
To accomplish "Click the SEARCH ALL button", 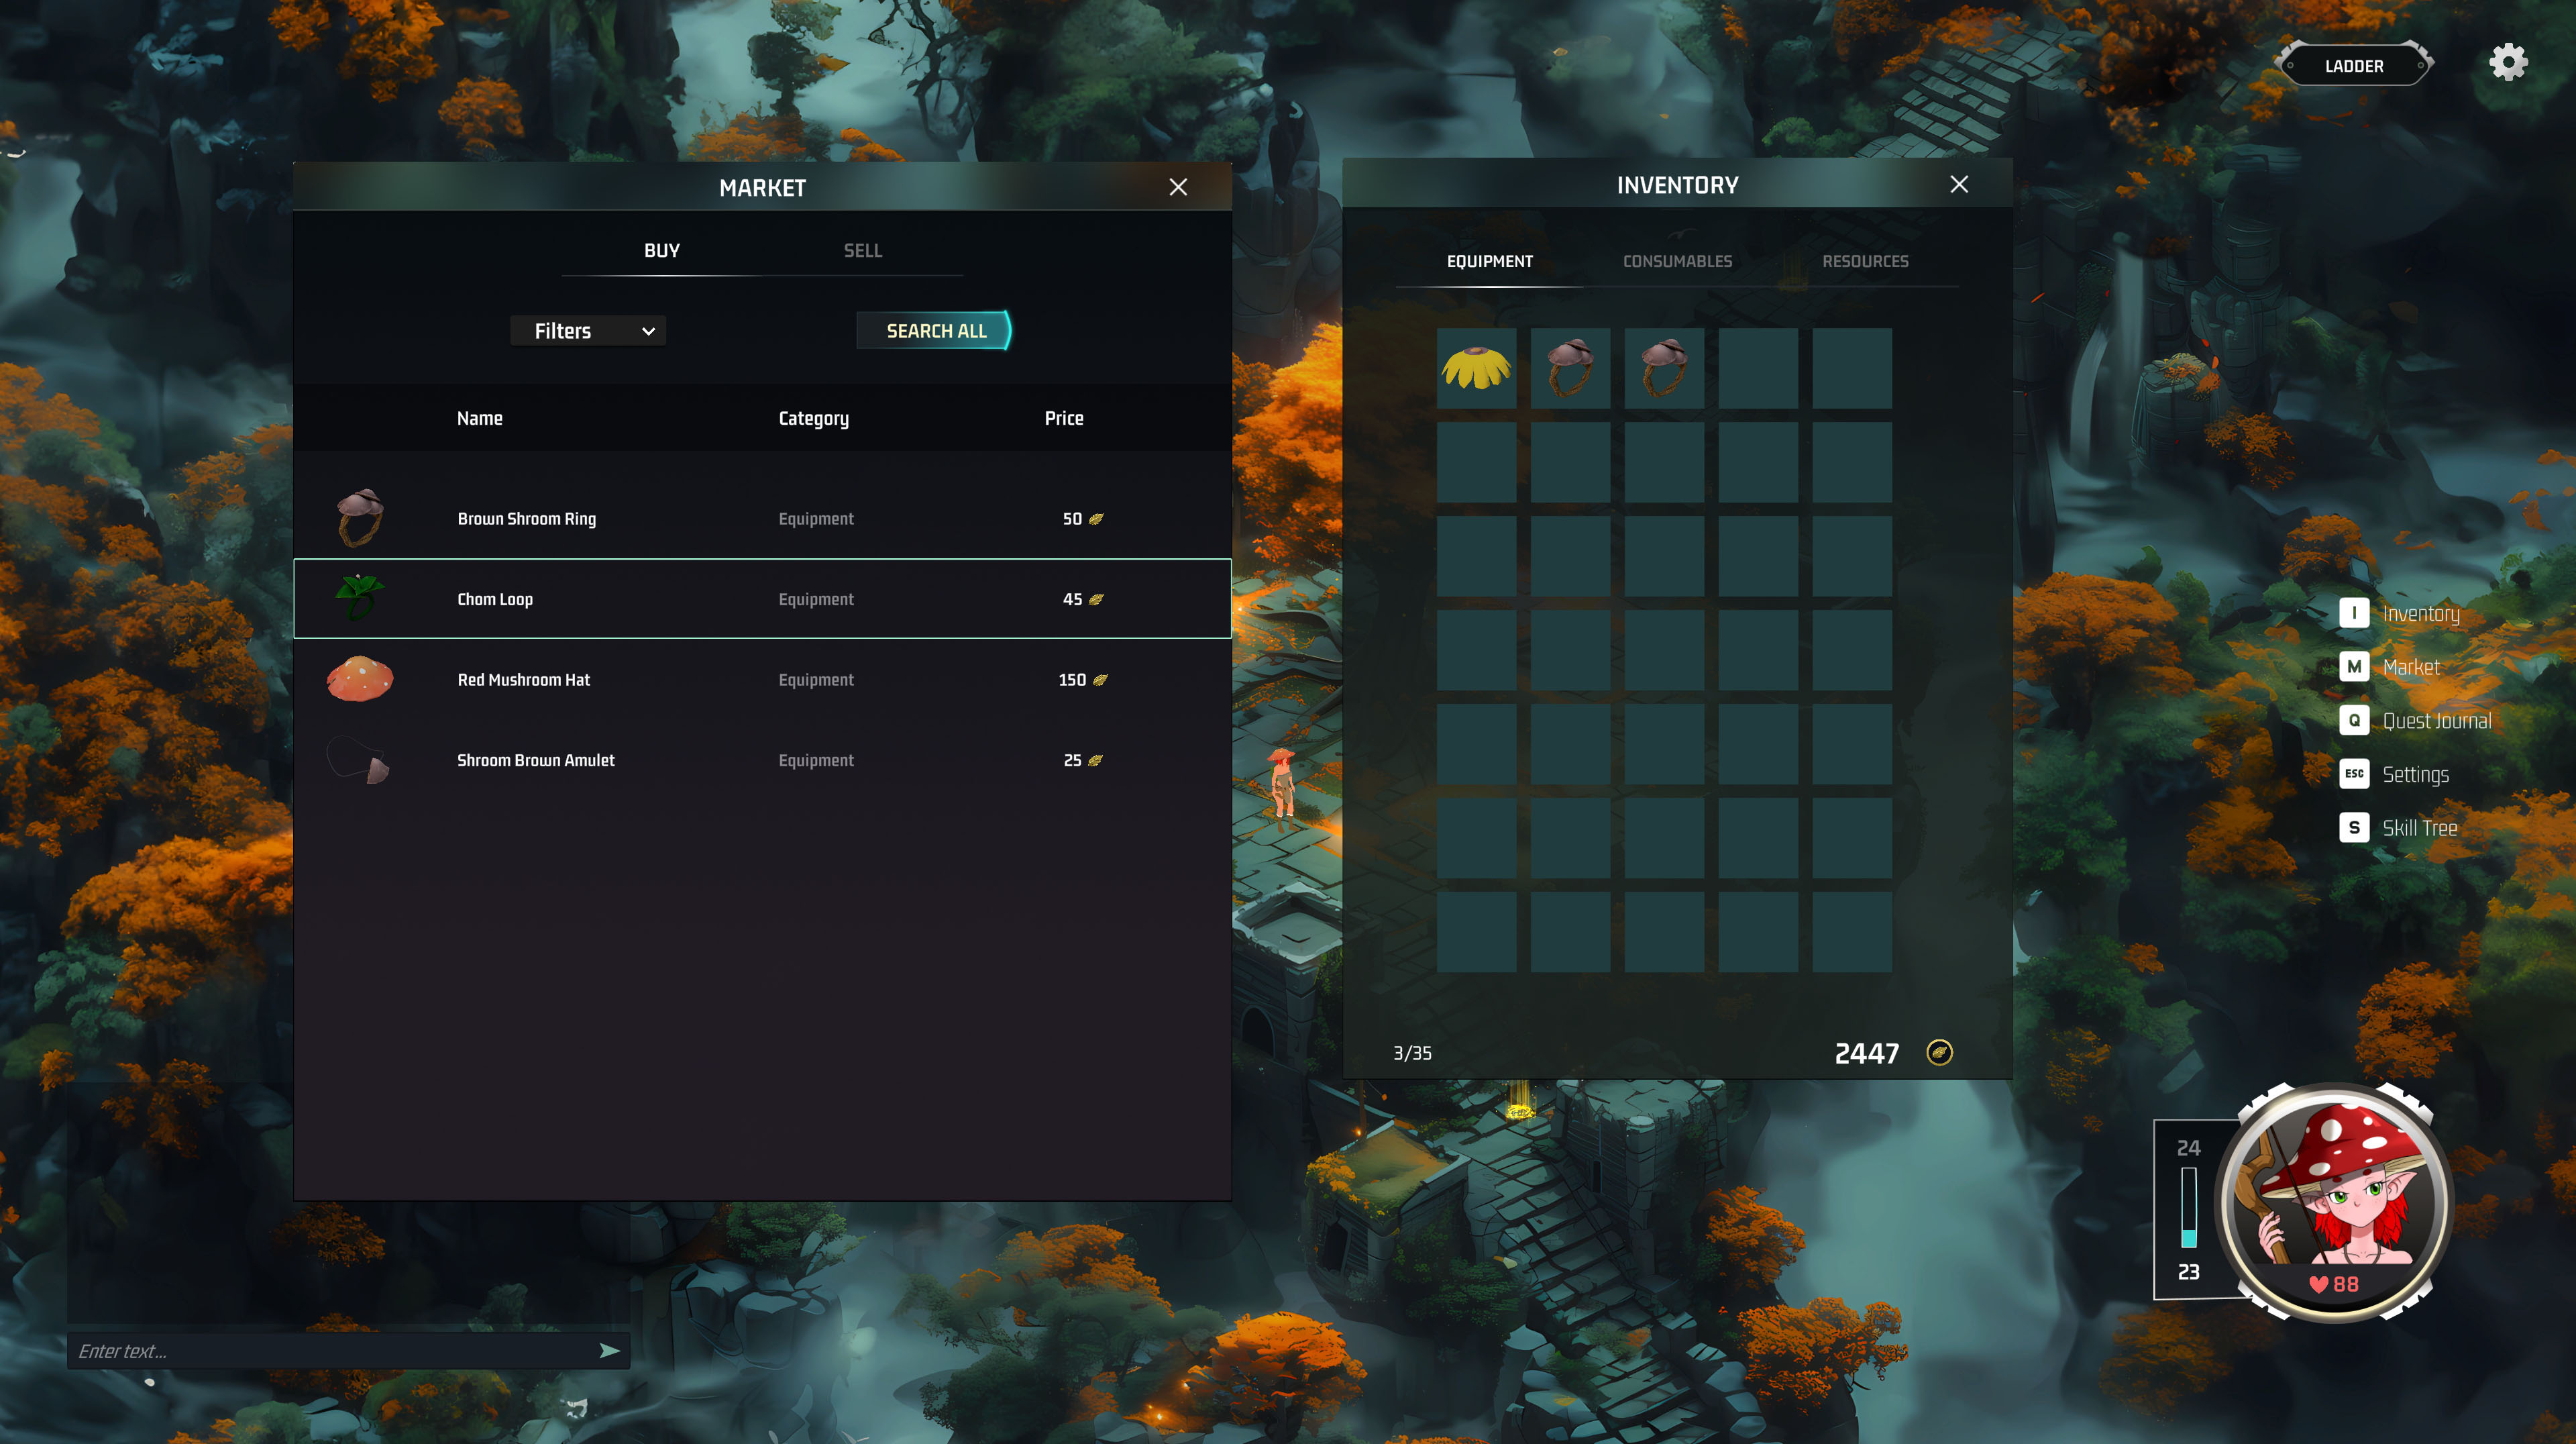I will click(x=935, y=331).
